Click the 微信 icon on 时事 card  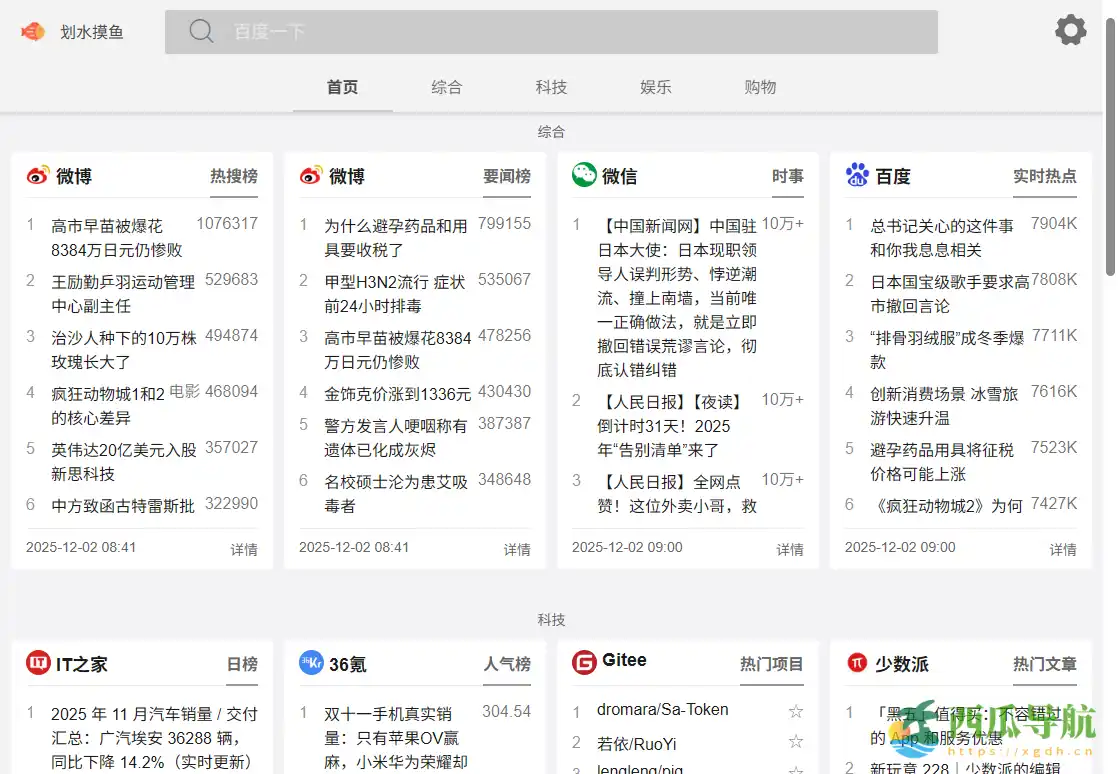point(583,176)
